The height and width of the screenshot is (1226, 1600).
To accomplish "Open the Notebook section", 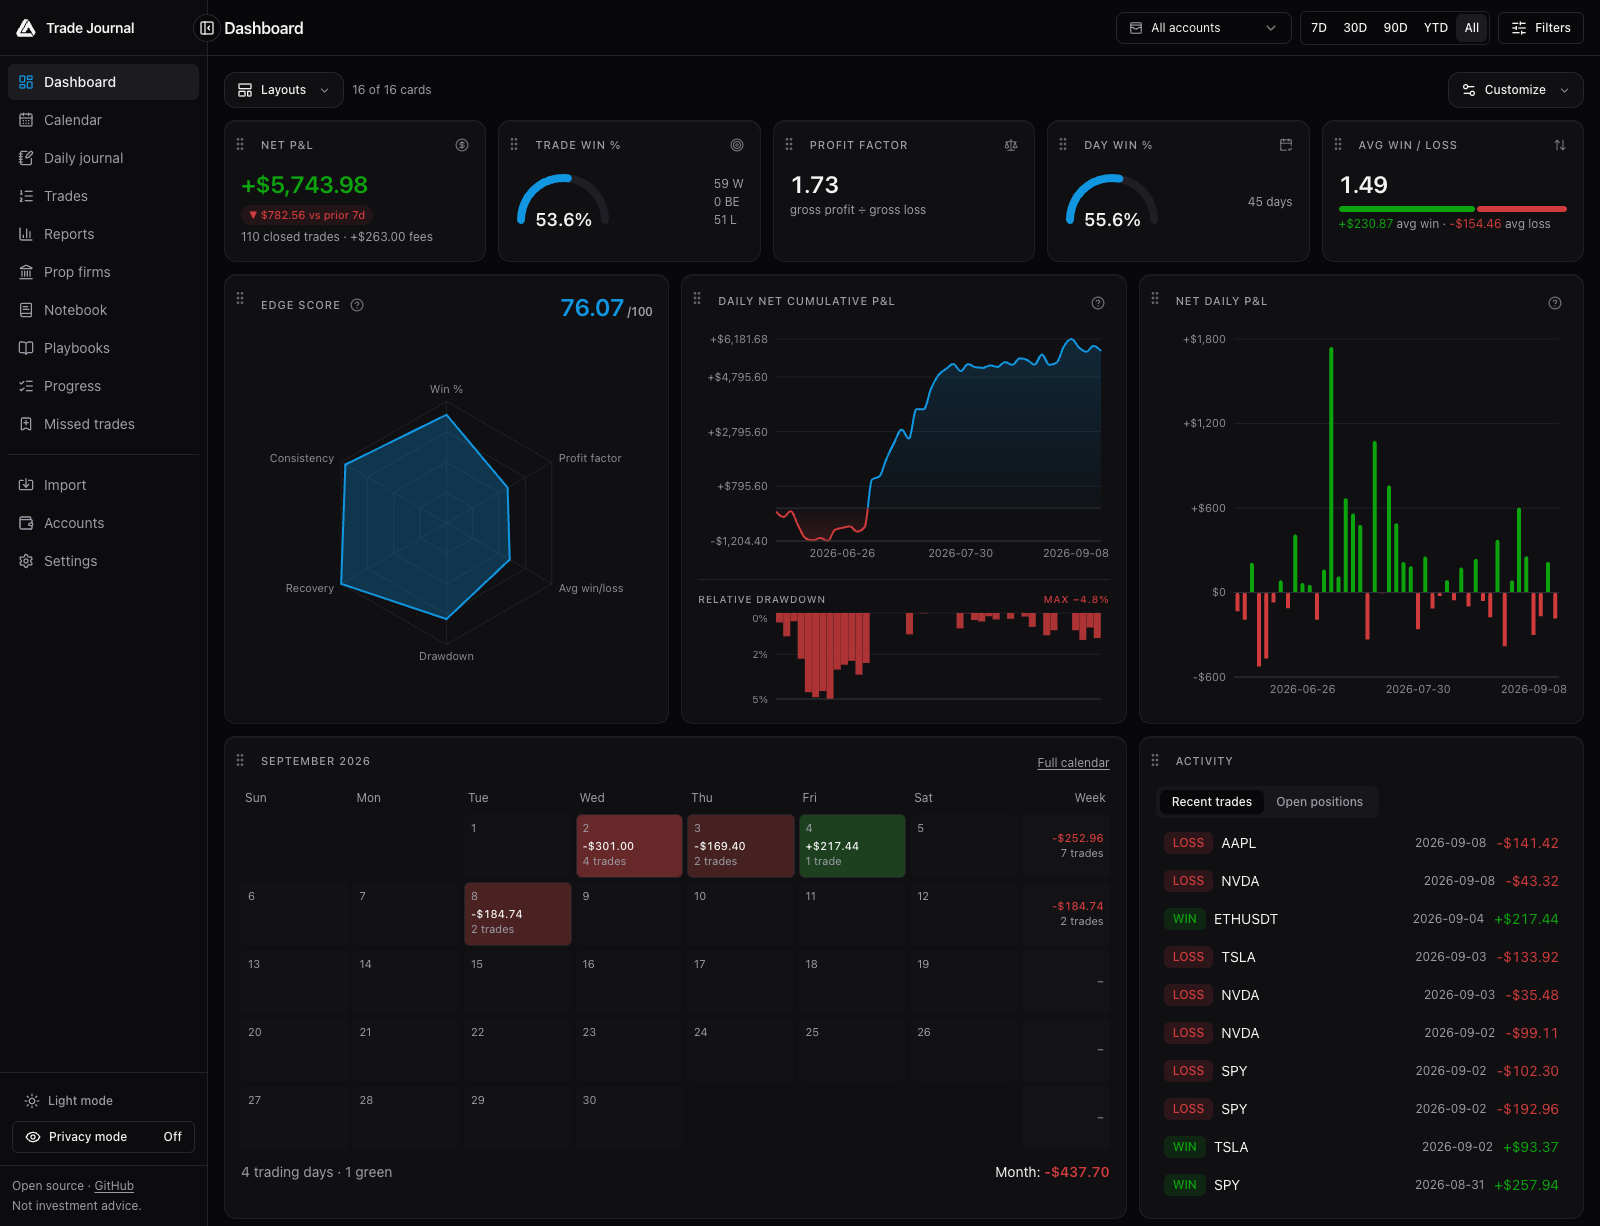I will point(103,310).
